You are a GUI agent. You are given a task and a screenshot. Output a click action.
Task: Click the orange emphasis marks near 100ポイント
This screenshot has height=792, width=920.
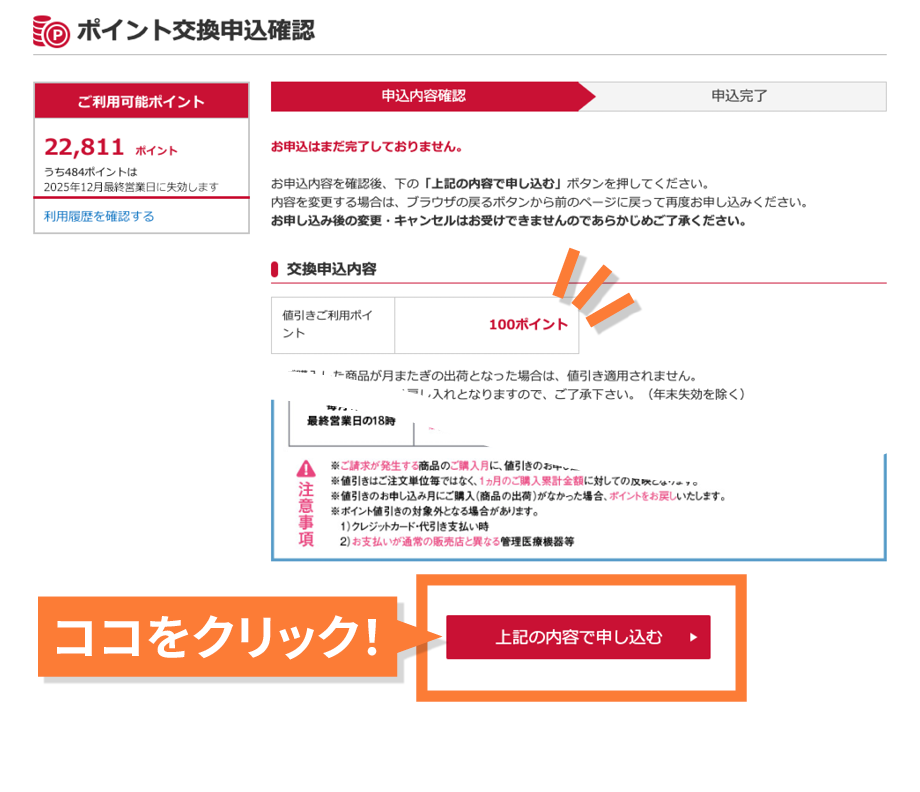tap(596, 291)
